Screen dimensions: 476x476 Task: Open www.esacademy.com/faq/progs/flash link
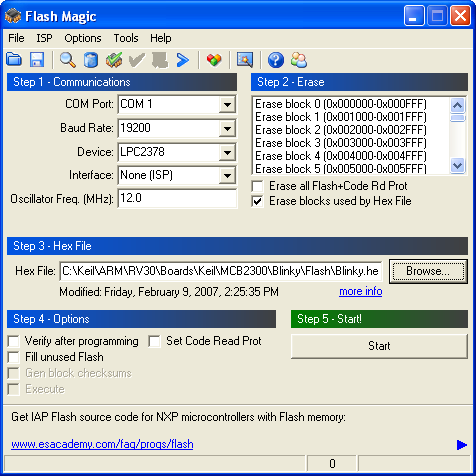click(102, 444)
